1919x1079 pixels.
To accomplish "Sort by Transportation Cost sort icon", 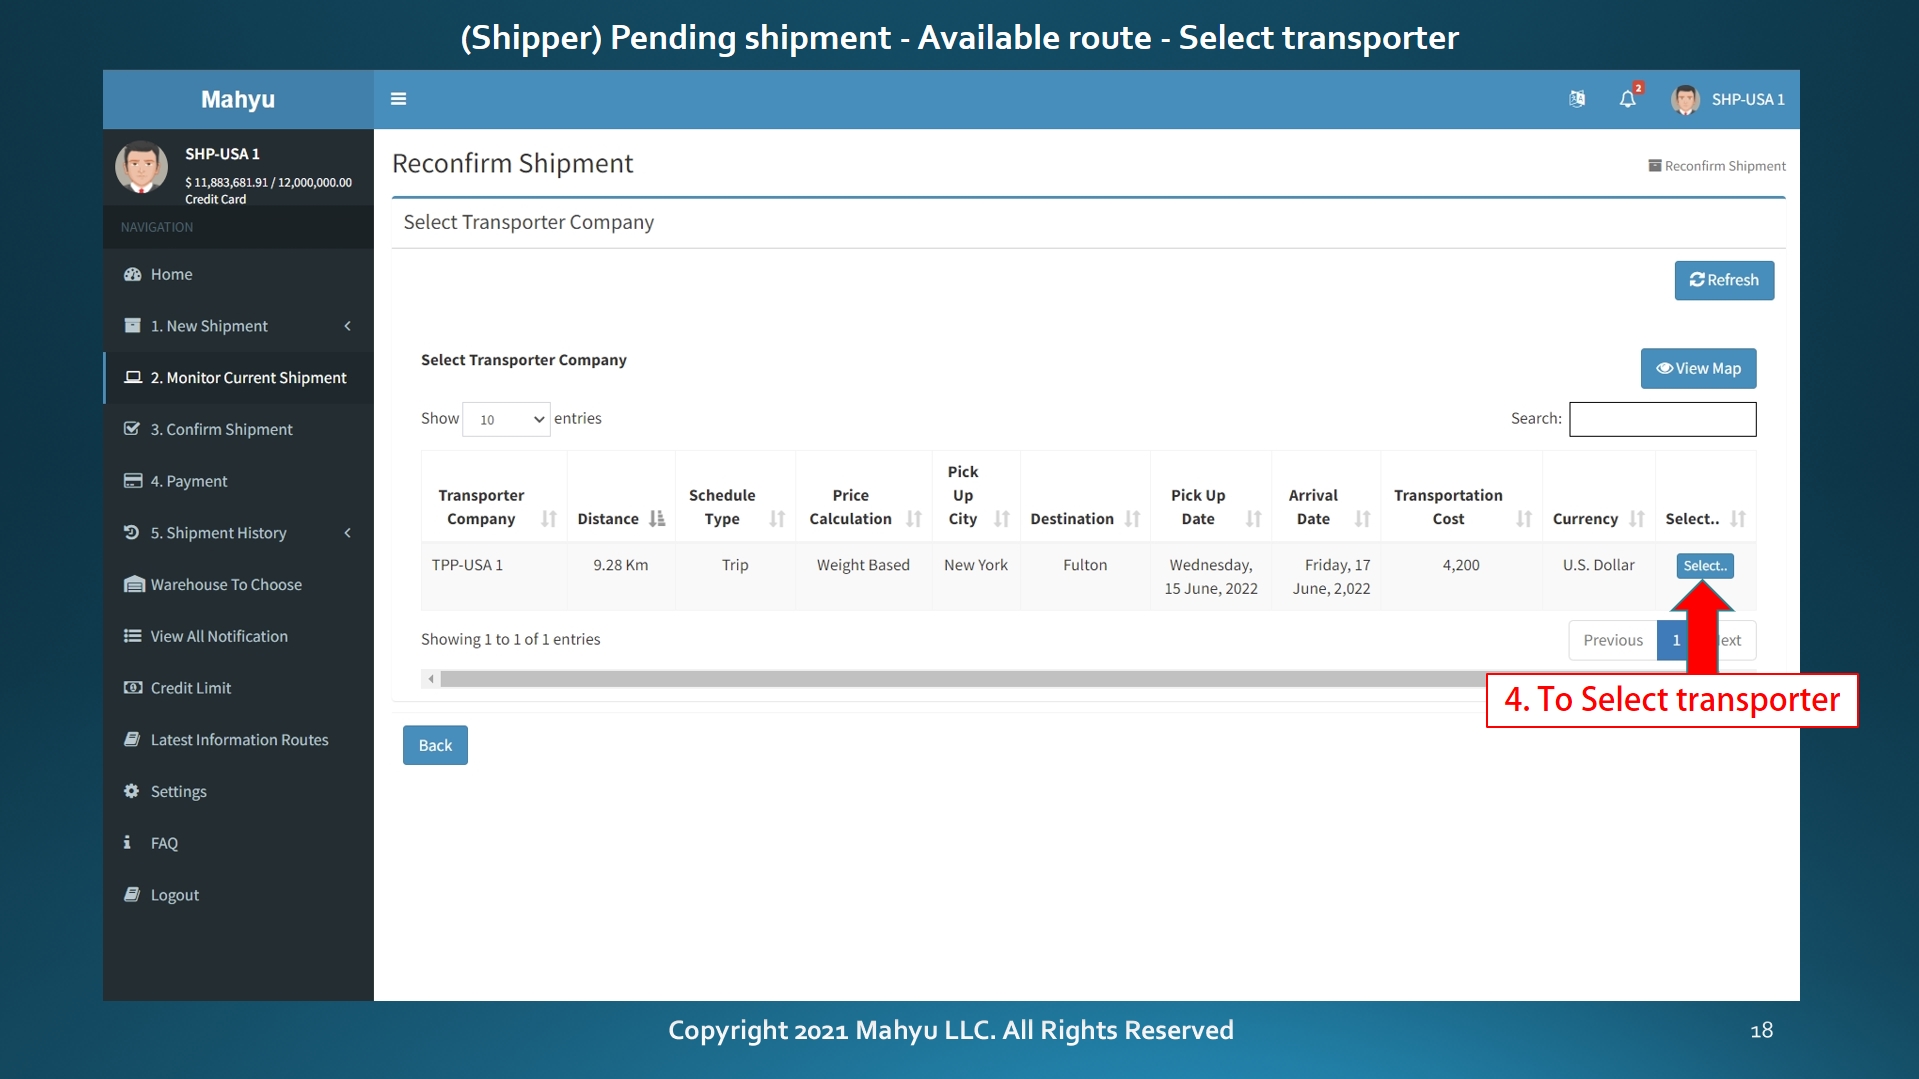I will [x=1524, y=519].
